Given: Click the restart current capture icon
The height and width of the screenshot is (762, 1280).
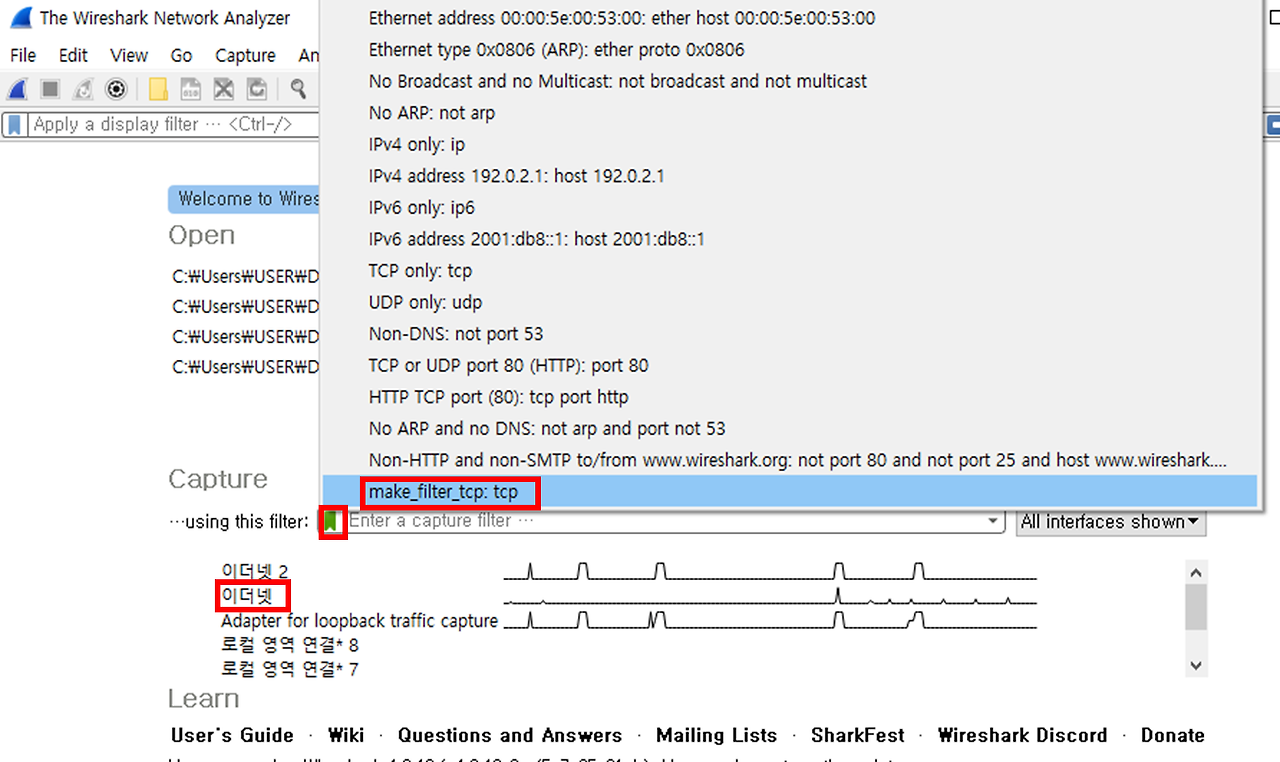Looking at the screenshot, I should (84, 90).
